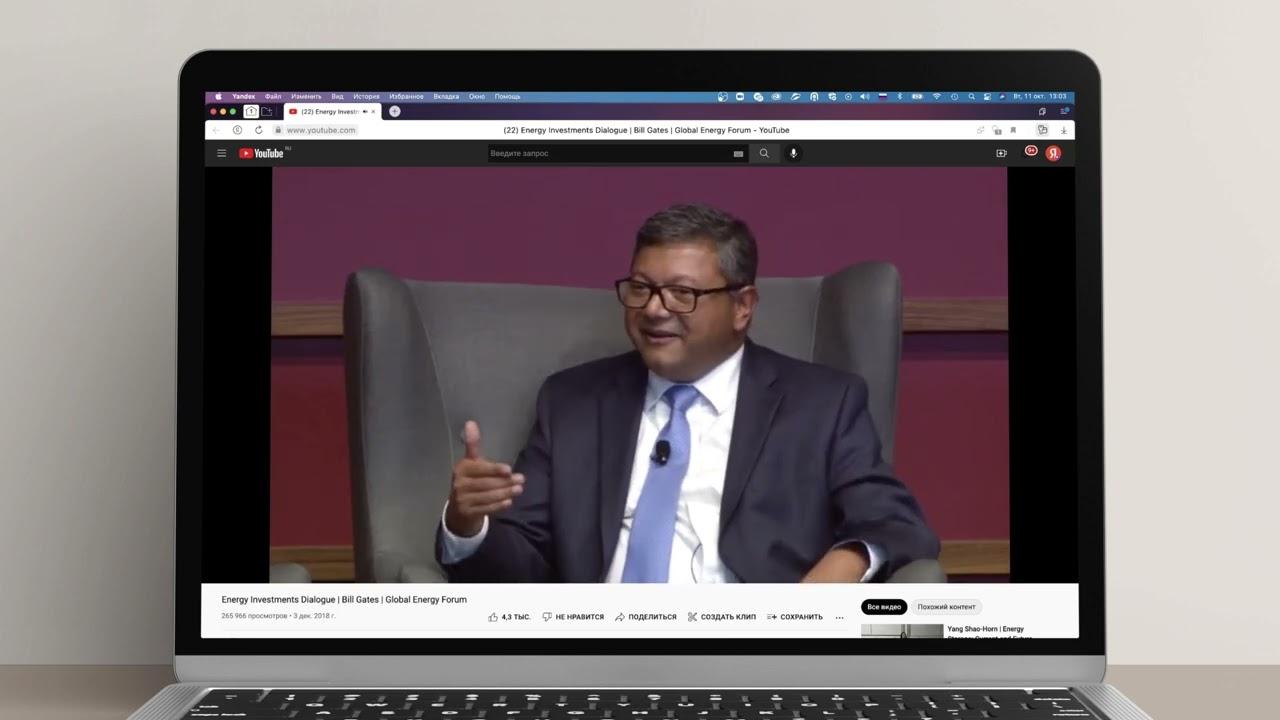The width and height of the screenshot is (1280, 720).
Task: Go to the YouTube home logo
Action: coord(262,153)
